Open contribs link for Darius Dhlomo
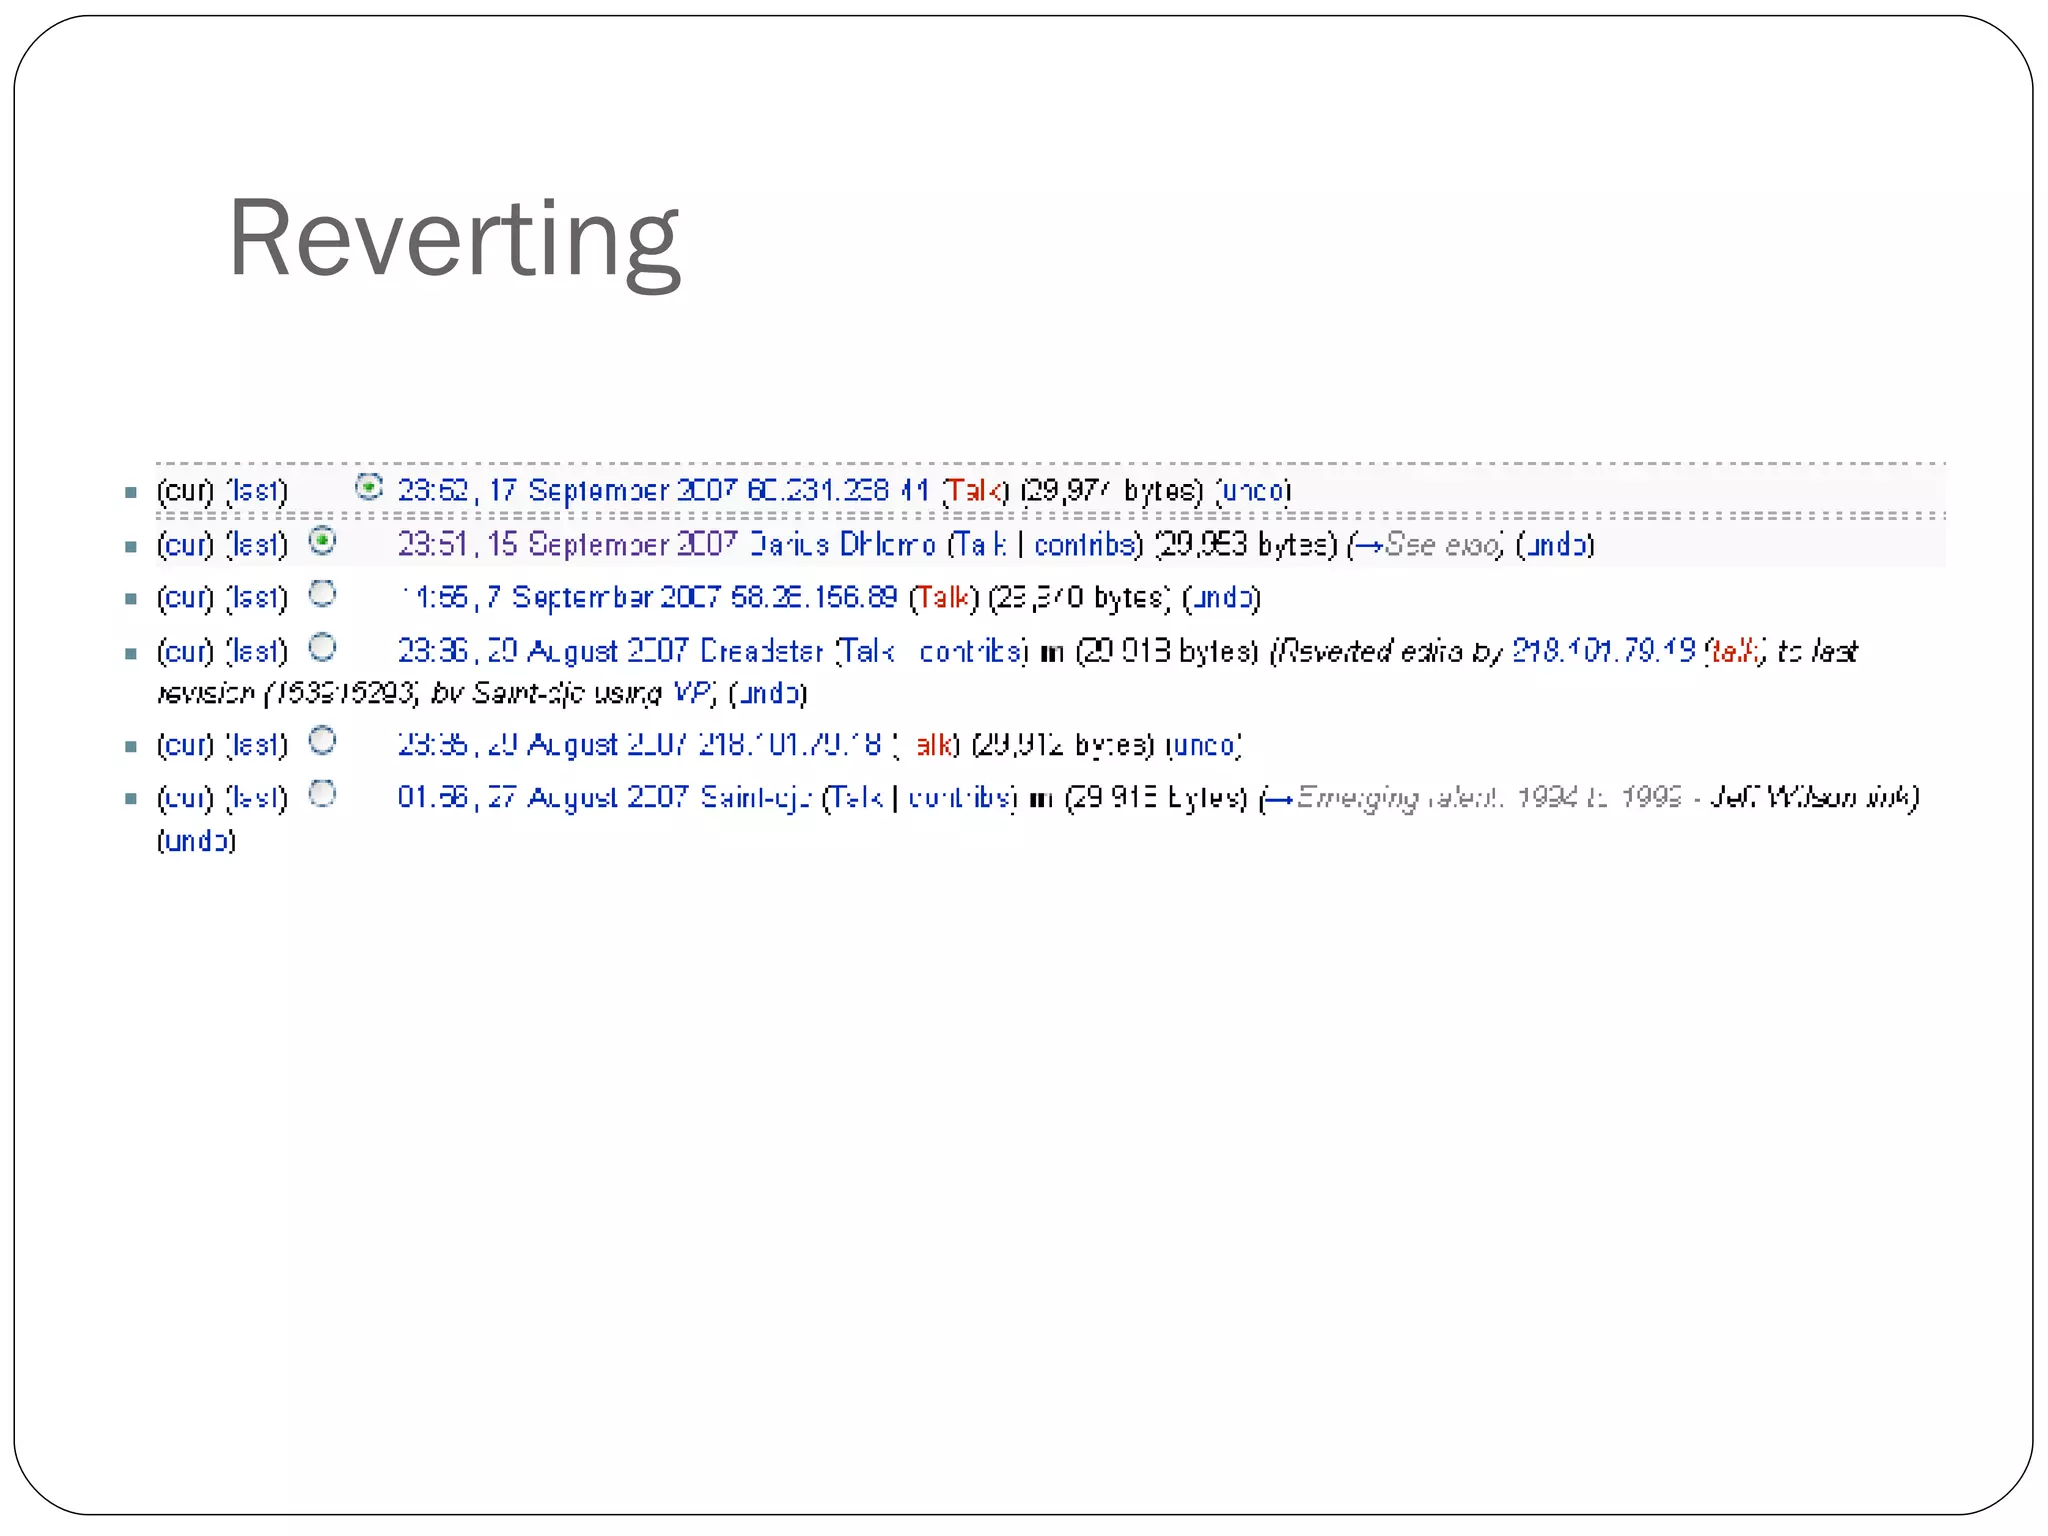Viewport: 2048px width, 1536px height. pos(1085,544)
